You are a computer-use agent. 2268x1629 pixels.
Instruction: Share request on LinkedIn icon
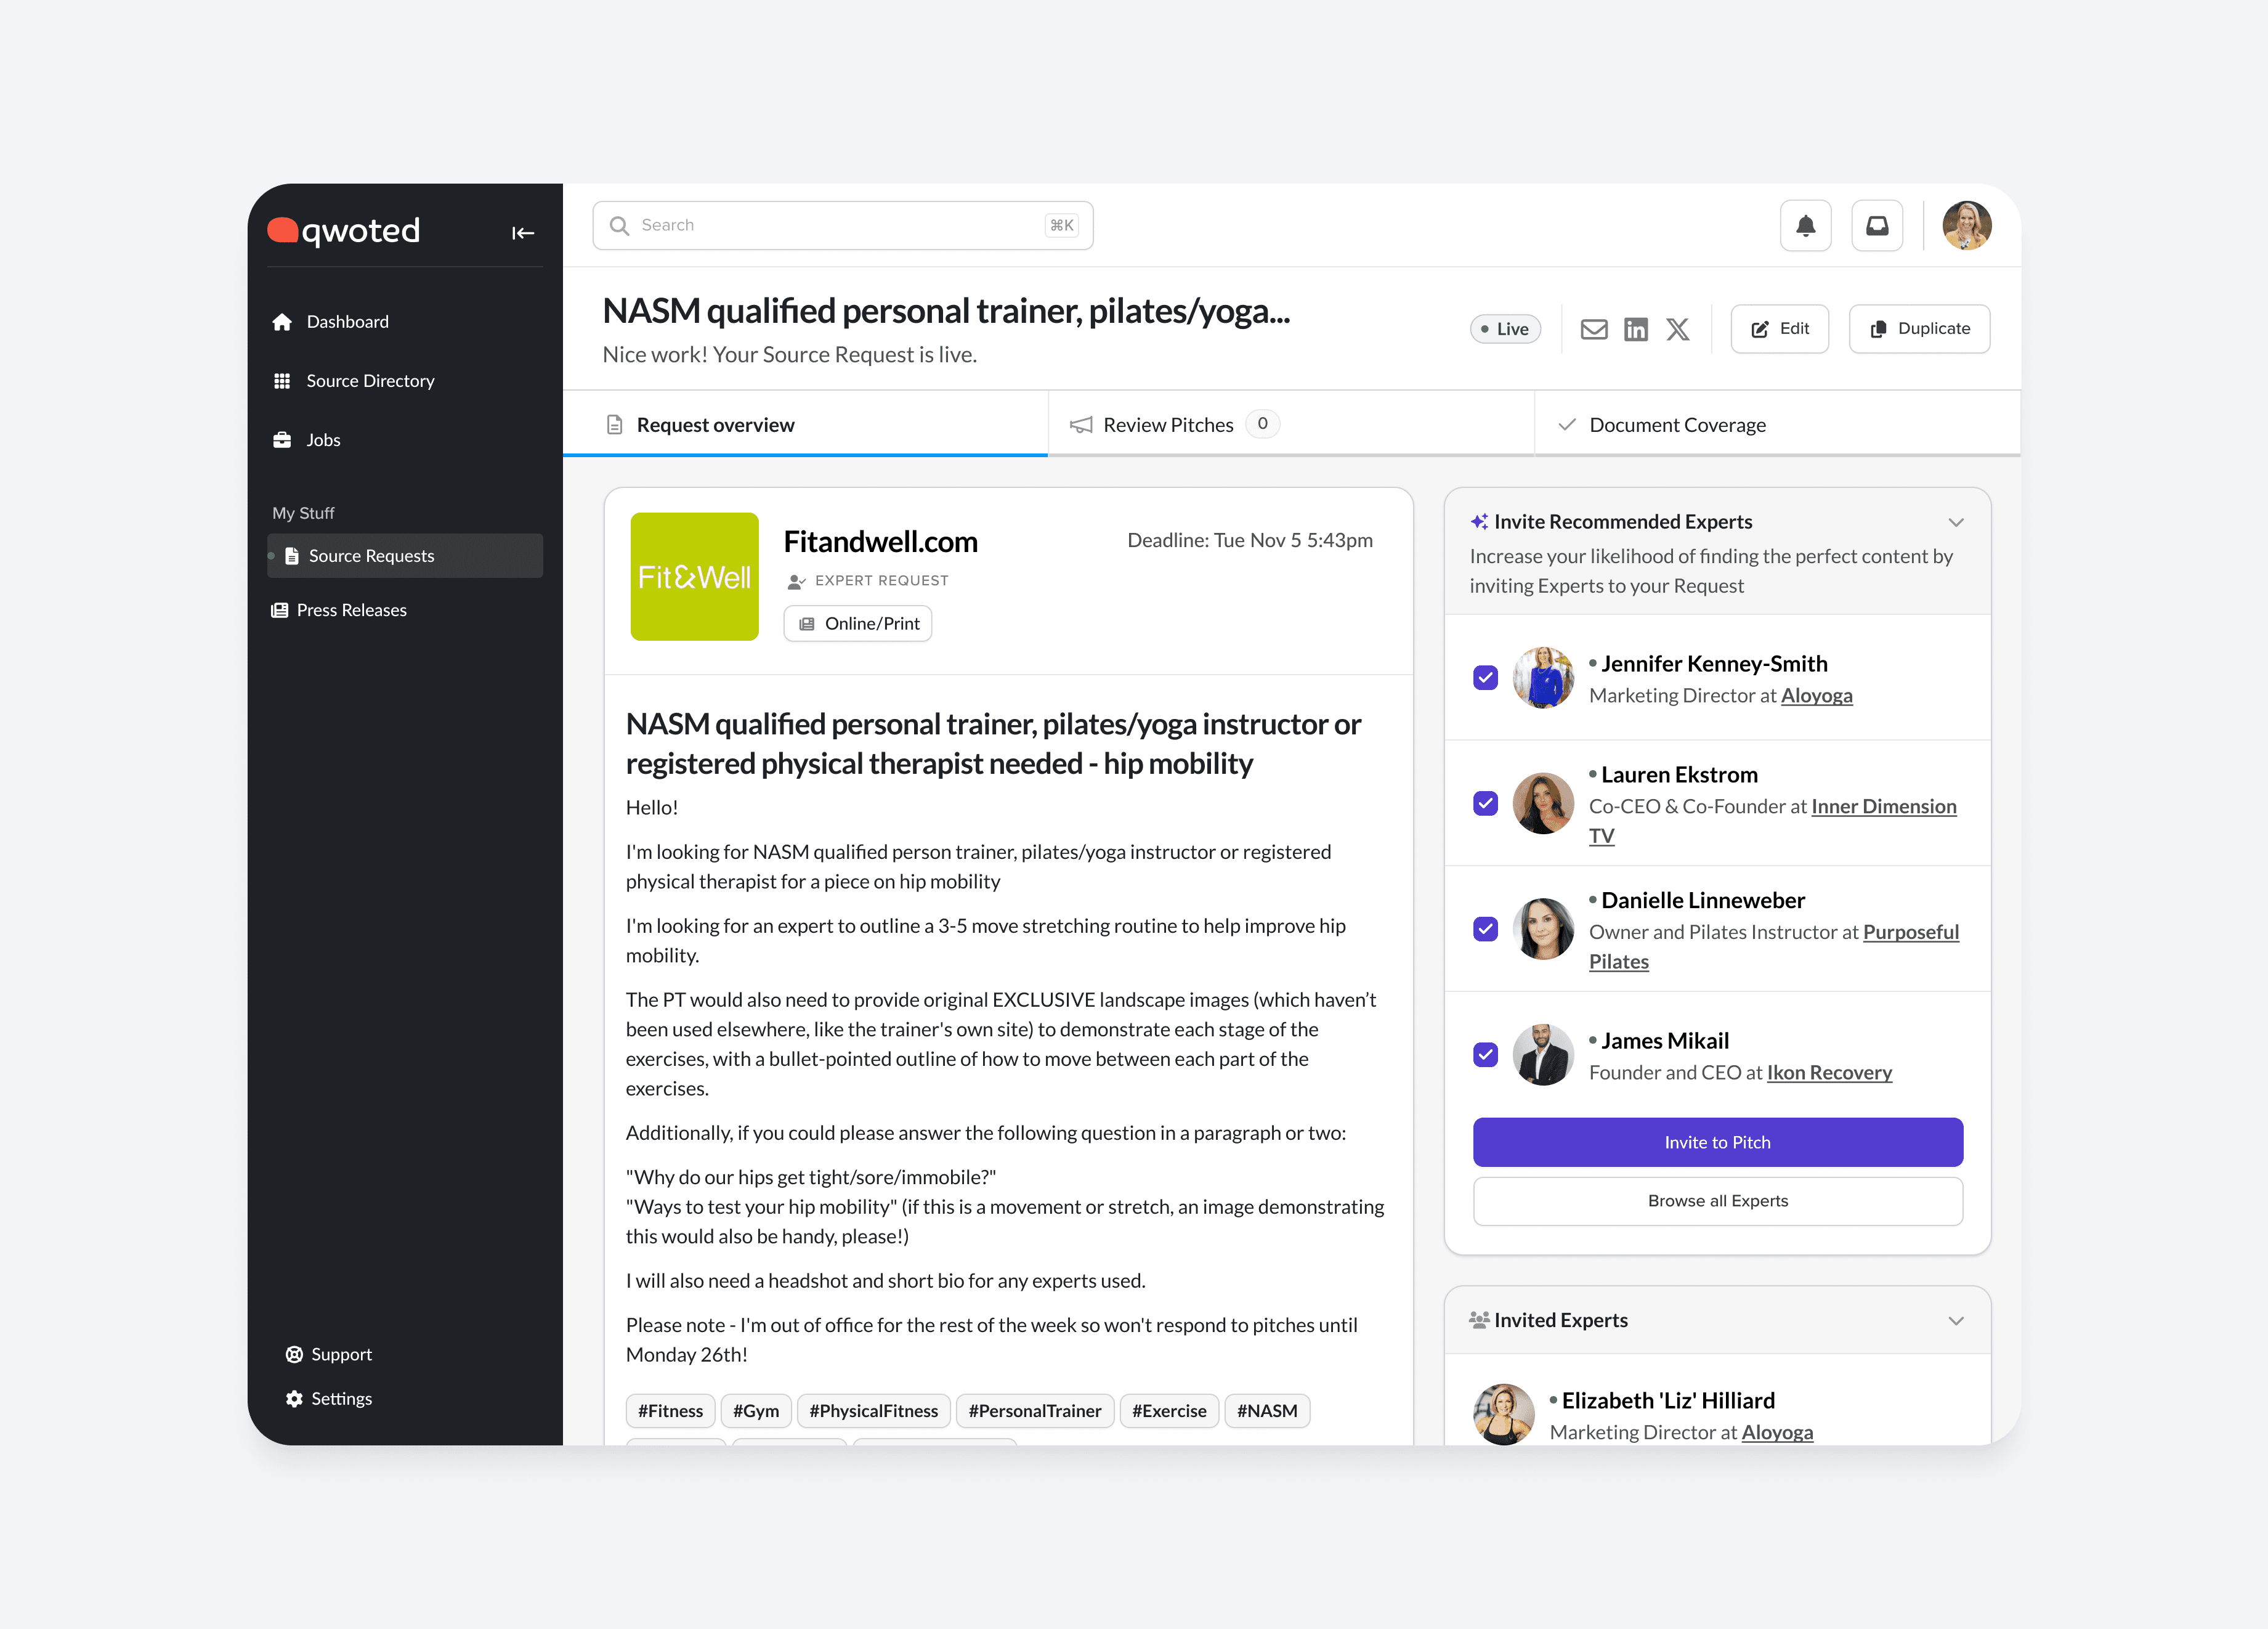(1636, 329)
